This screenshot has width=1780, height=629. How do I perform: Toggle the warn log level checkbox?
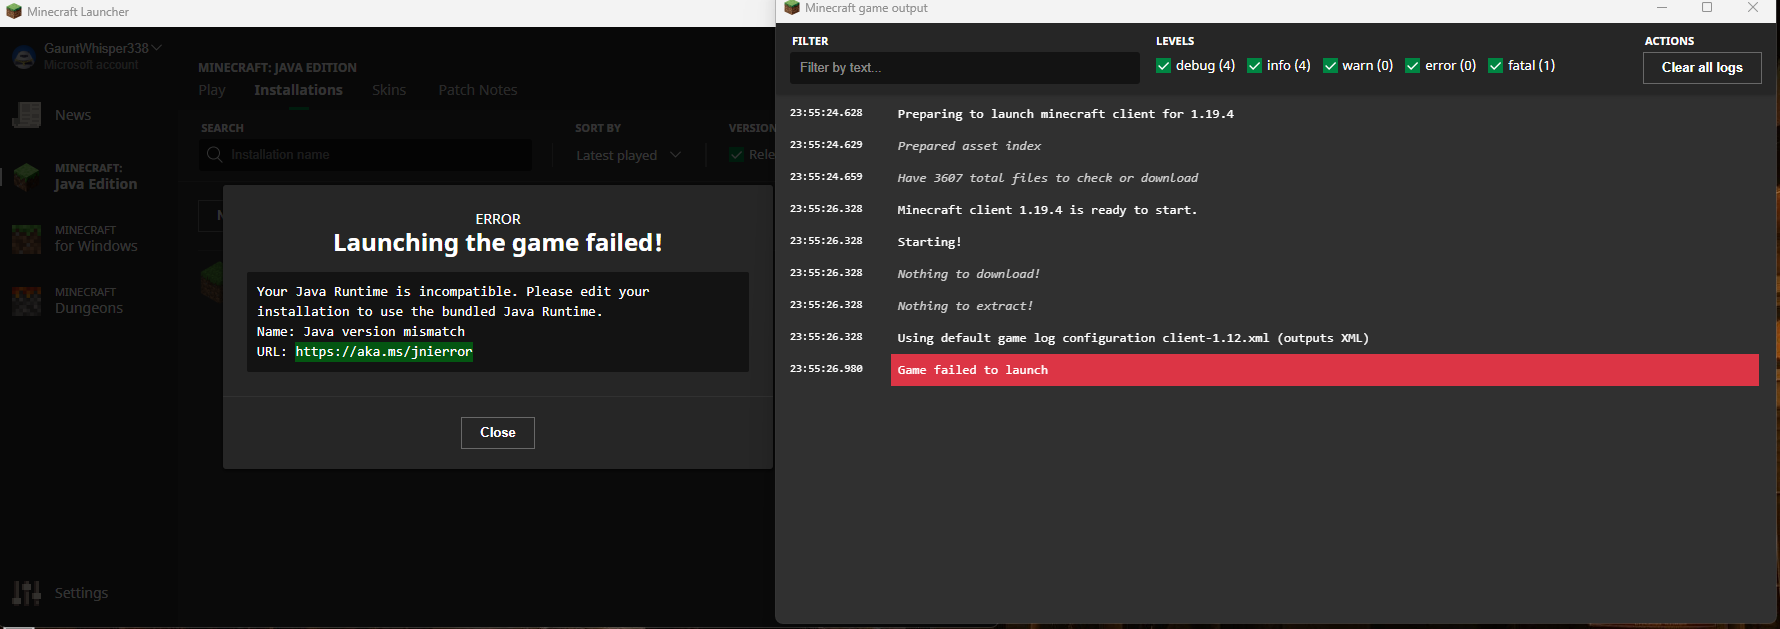tap(1330, 66)
